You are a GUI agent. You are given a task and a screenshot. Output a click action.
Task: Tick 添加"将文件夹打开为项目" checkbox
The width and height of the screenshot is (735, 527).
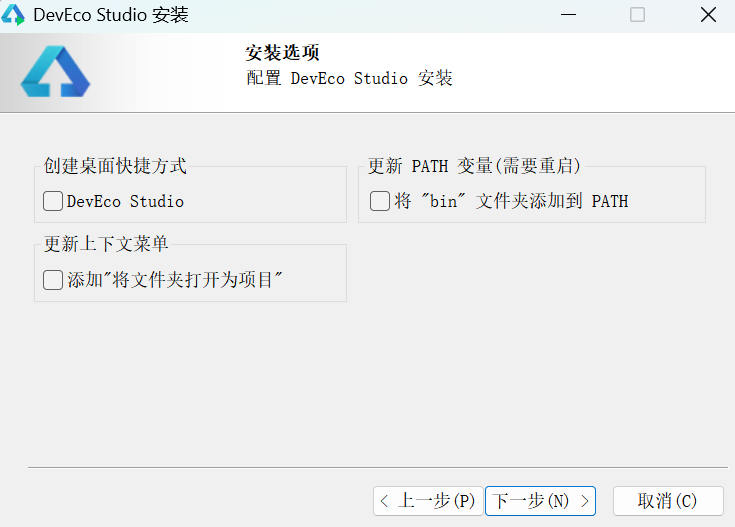pos(53,280)
